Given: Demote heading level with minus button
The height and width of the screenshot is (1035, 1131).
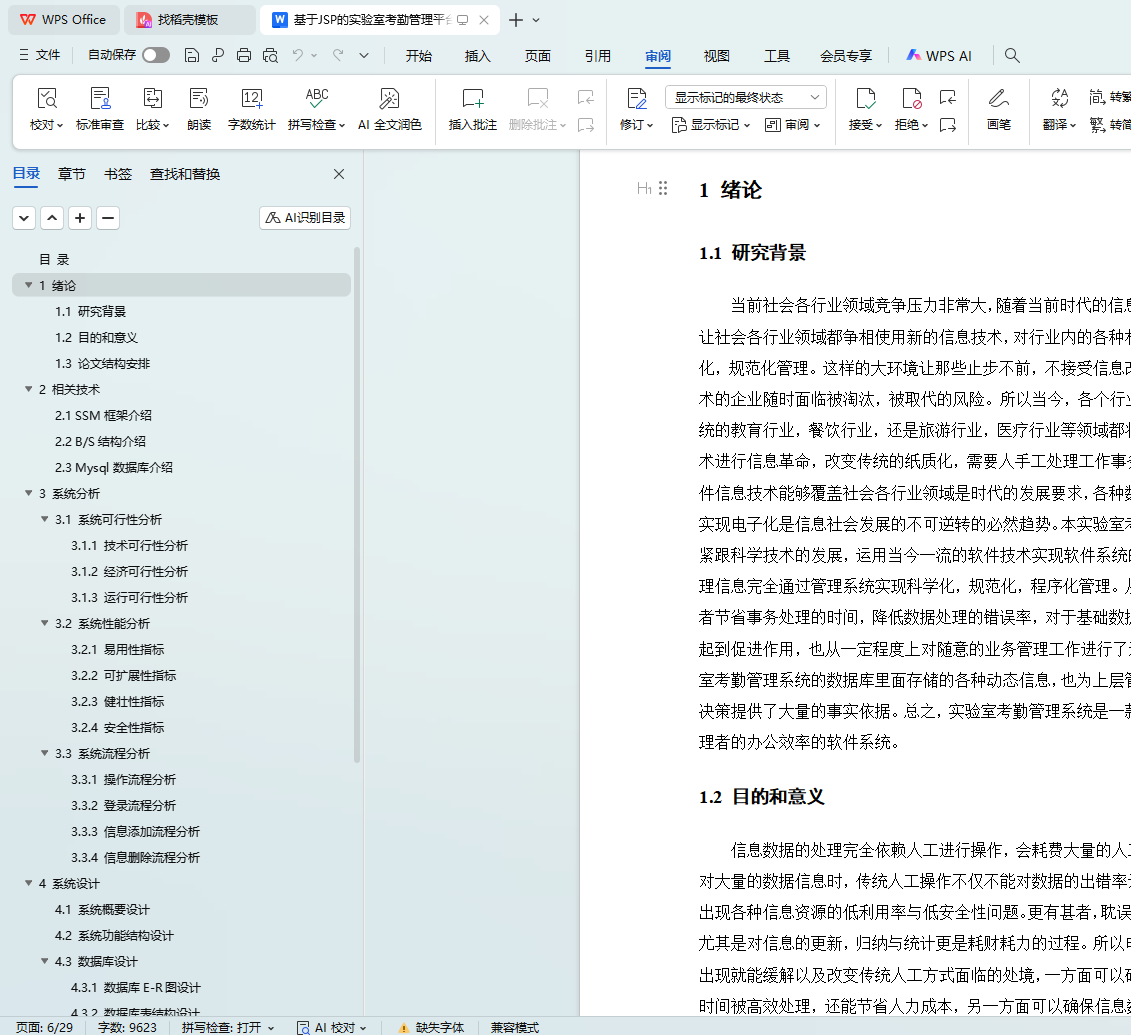Looking at the screenshot, I should 107,218.
